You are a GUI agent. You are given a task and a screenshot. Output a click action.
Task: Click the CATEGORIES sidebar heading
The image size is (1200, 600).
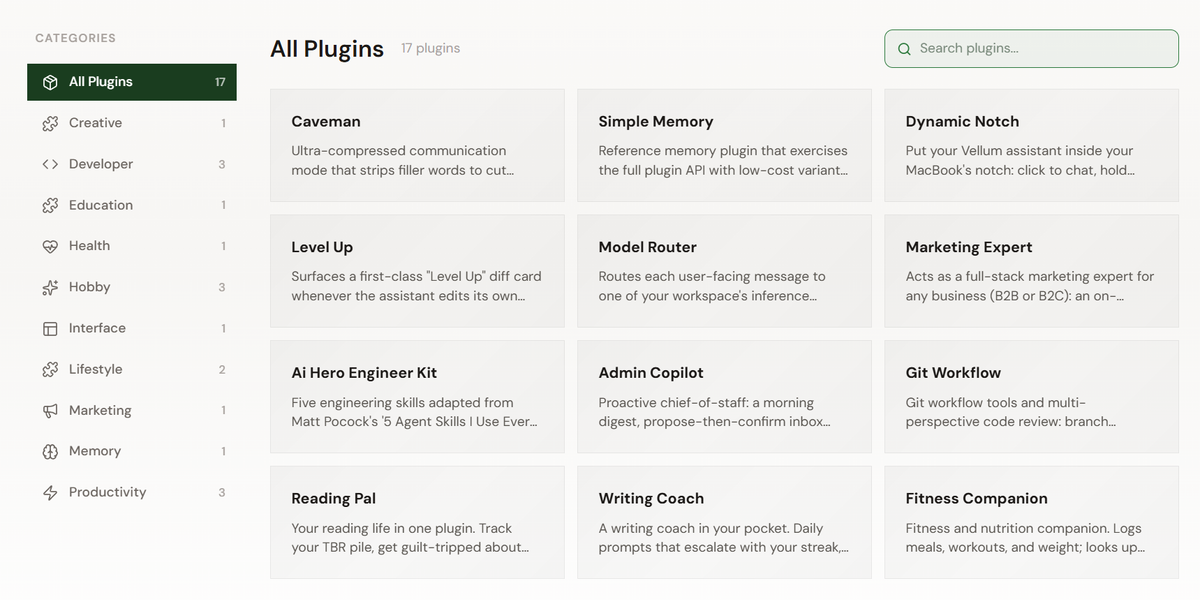[x=75, y=38]
